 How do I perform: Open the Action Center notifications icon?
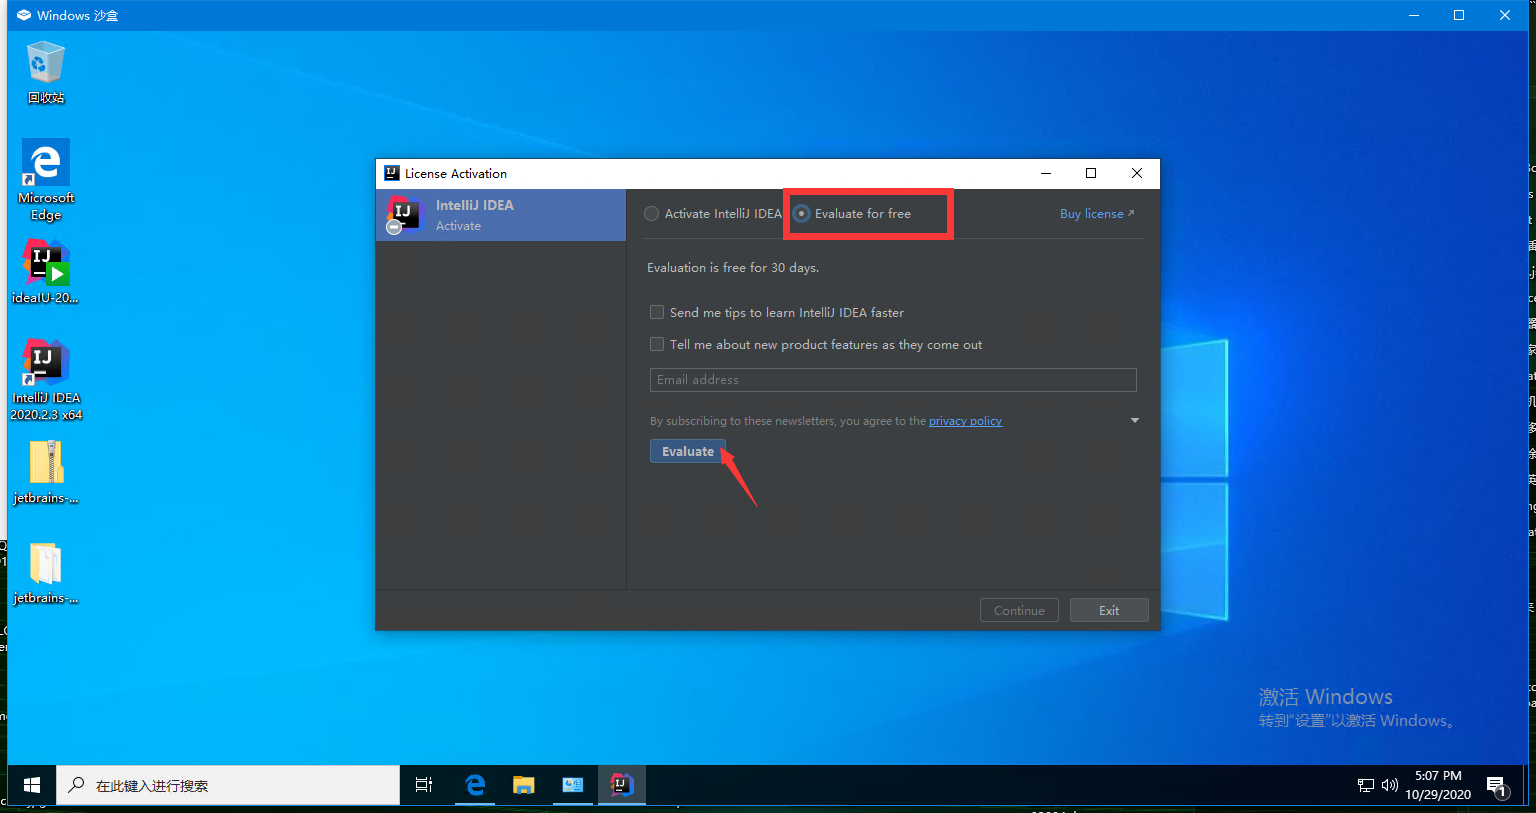tap(1497, 786)
